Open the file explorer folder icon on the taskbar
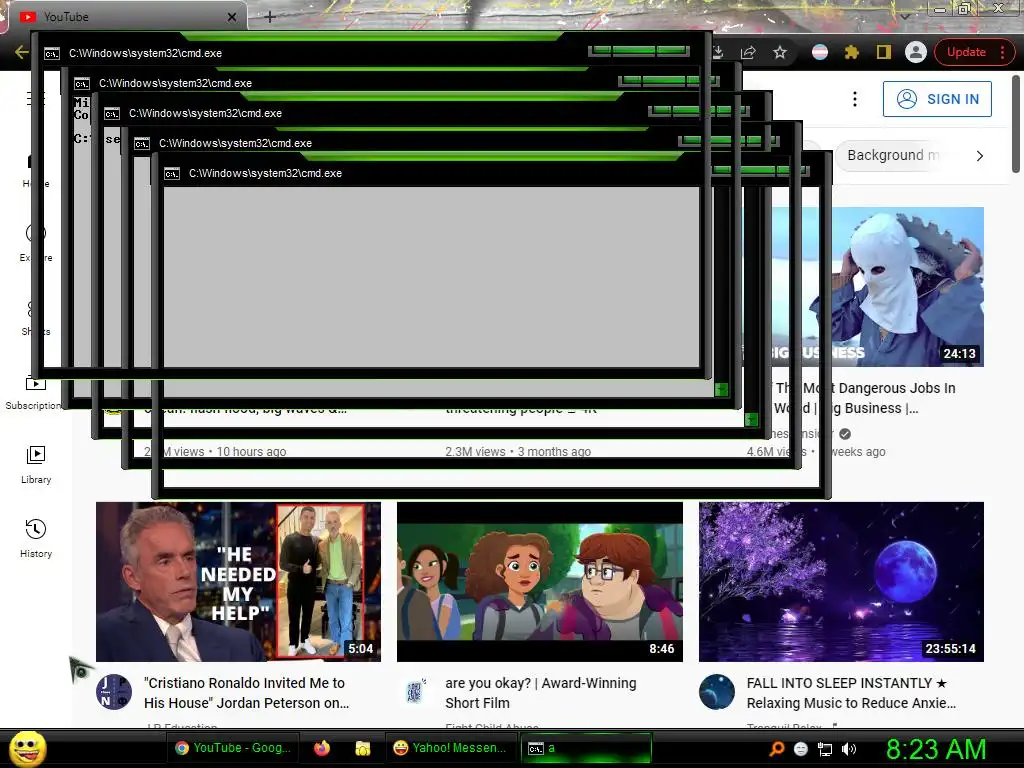This screenshot has height=768, width=1024. tap(362, 748)
